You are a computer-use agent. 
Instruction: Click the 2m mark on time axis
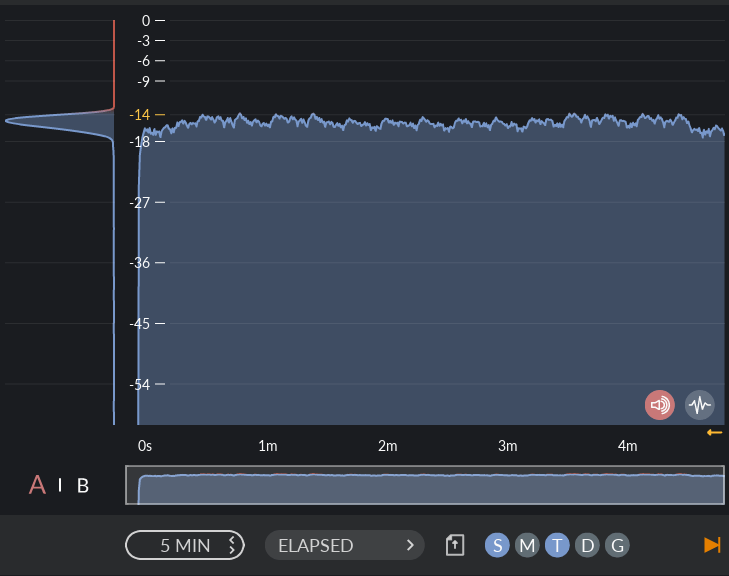click(x=387, y=446)
